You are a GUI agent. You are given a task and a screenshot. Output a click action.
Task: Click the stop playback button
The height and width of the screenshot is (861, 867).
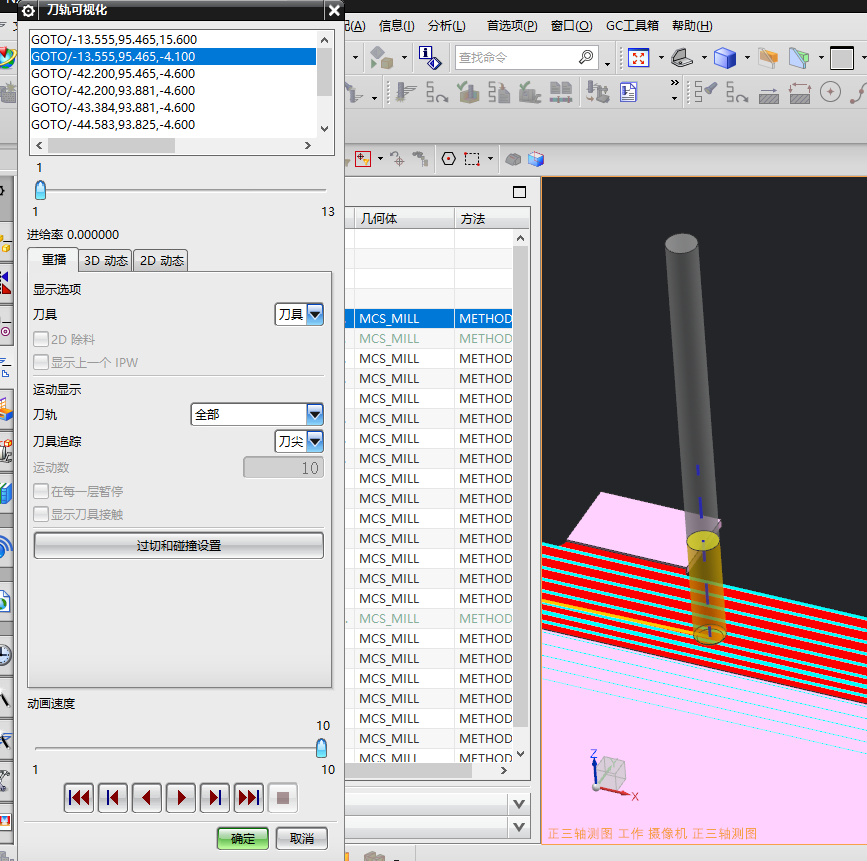[283, 797]
